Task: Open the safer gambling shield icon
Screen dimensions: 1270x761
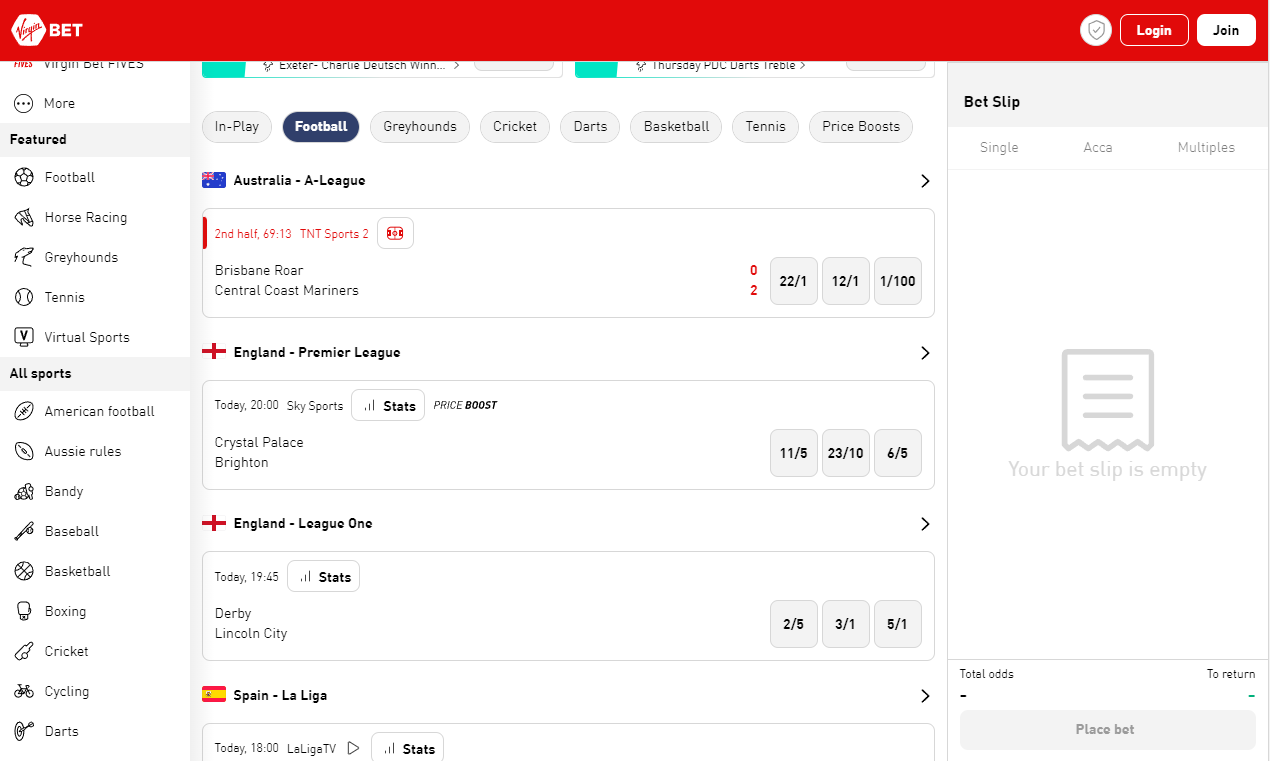Action: coord(1096,30)
